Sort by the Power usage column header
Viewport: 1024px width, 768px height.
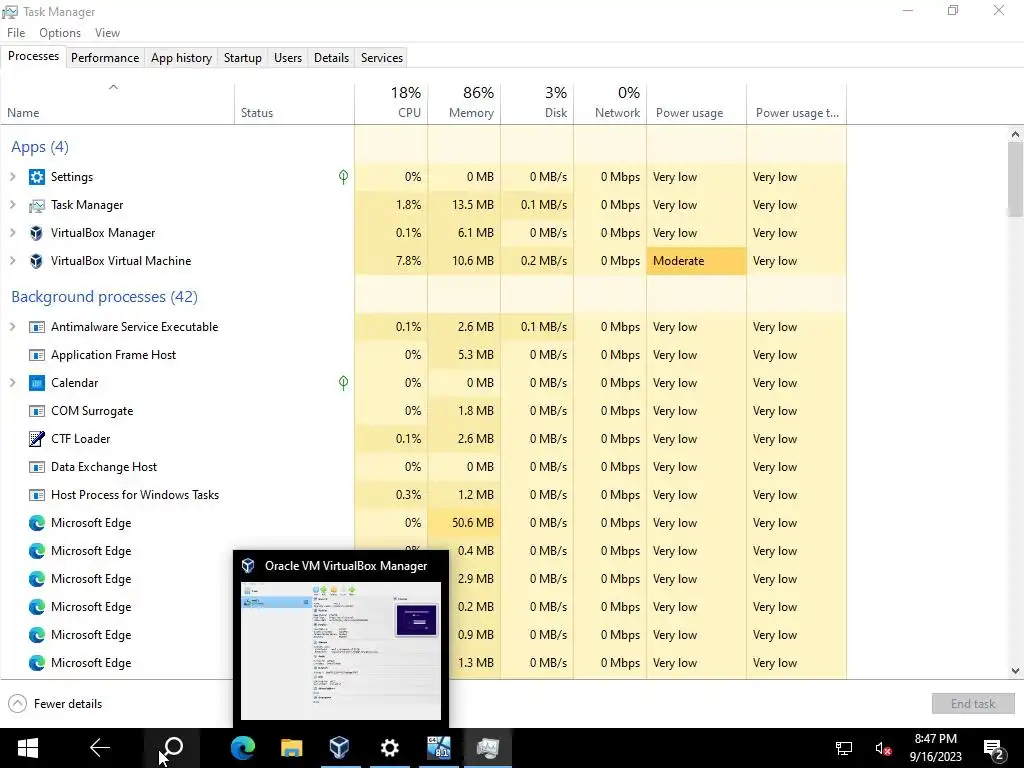coord(697,104)
